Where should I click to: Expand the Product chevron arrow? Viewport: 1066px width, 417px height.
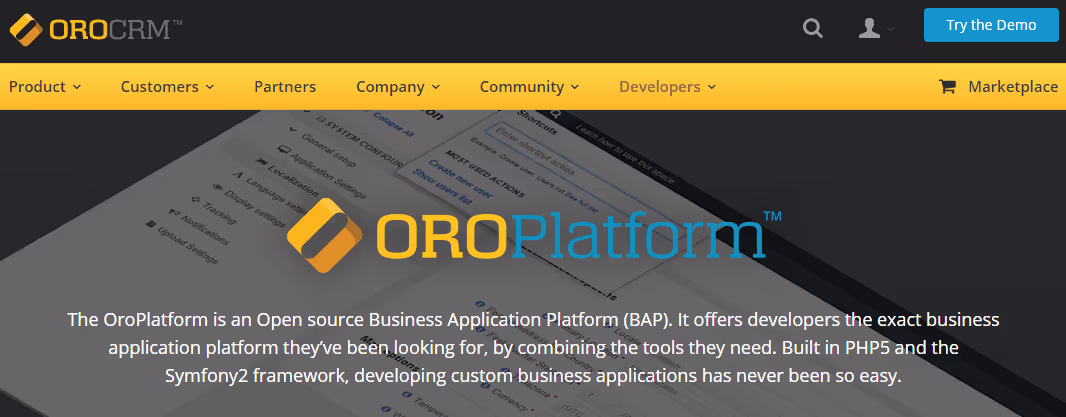click(x=77, y=87)
